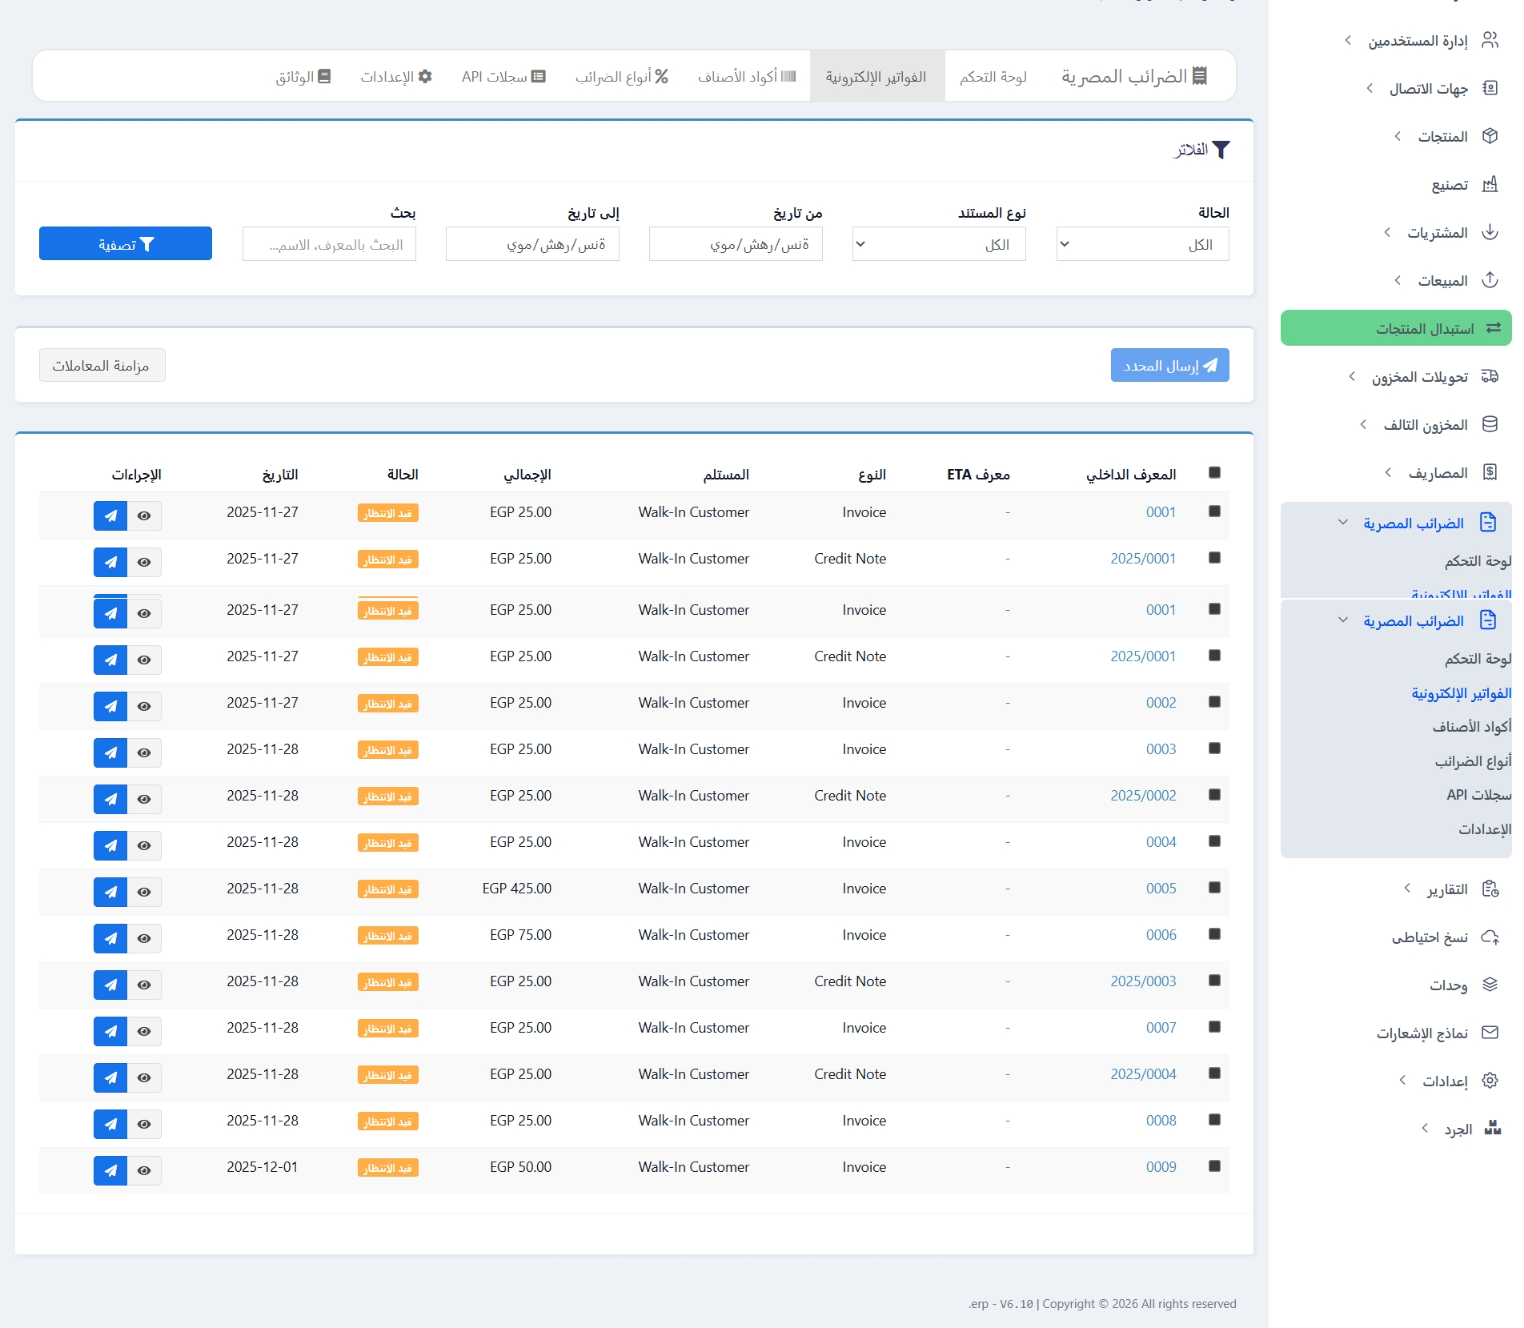Open the API logs (سجلات API) tab
The height and width of the screenshot is (1328, 1524).
503,77
